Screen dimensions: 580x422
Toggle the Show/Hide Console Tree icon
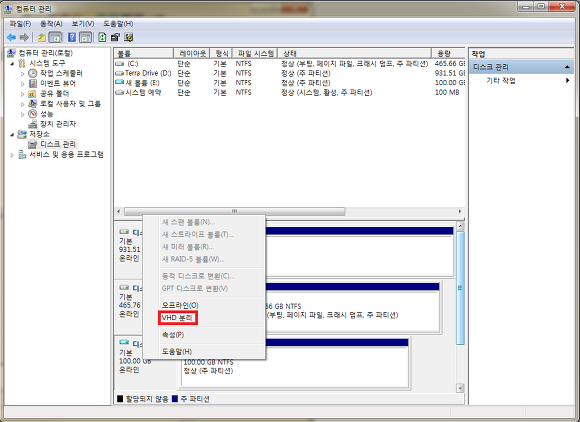click(55, 37)
